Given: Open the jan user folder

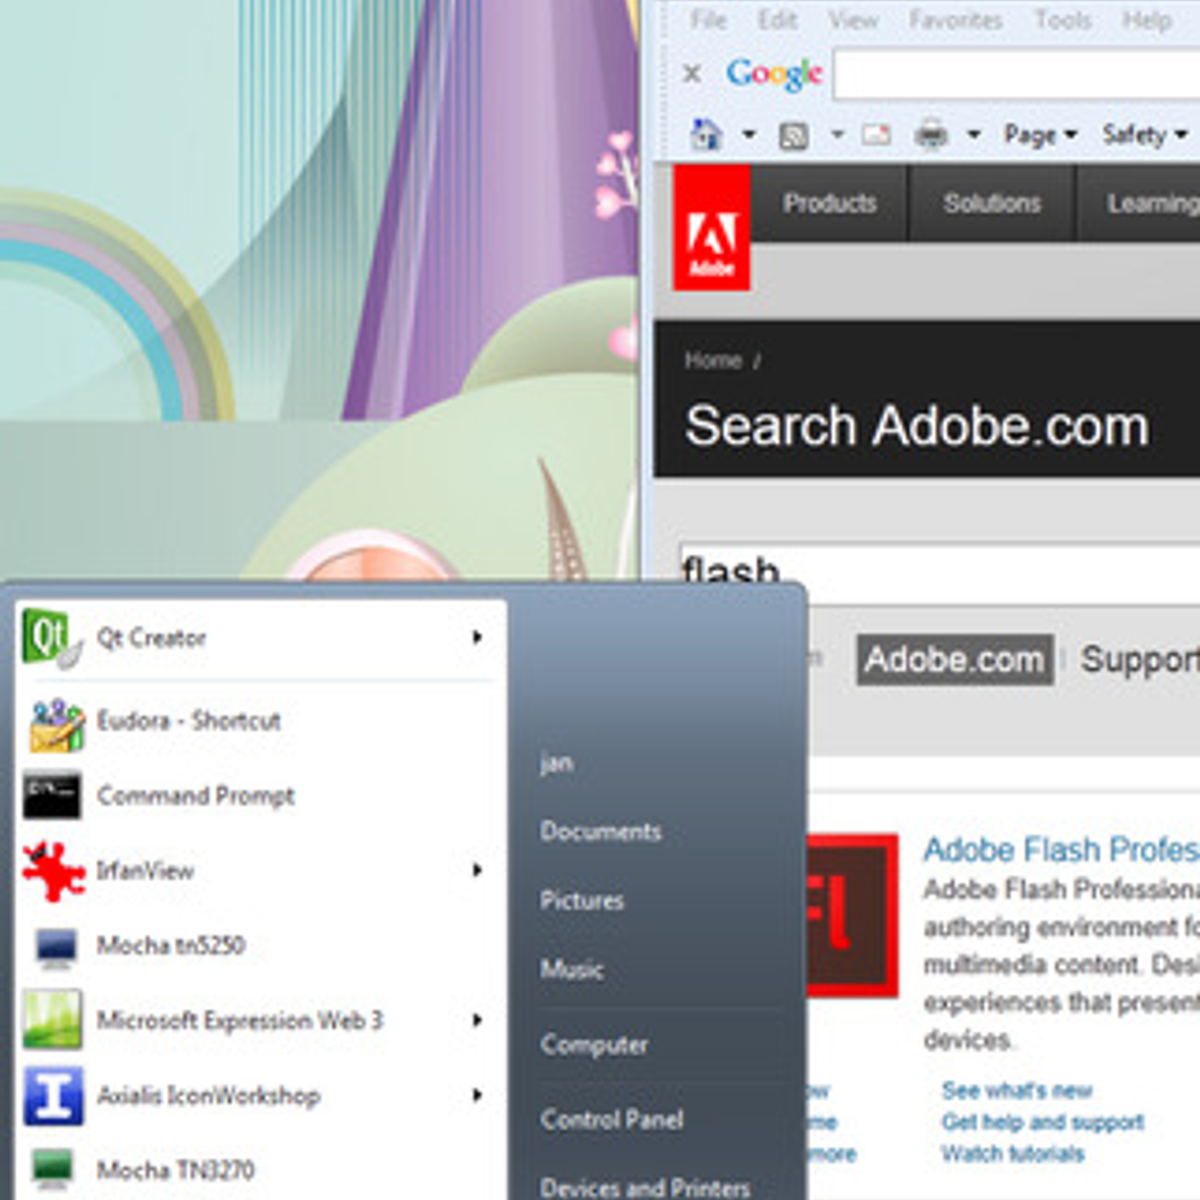Looking at the screenshot, I should point(557,764).
